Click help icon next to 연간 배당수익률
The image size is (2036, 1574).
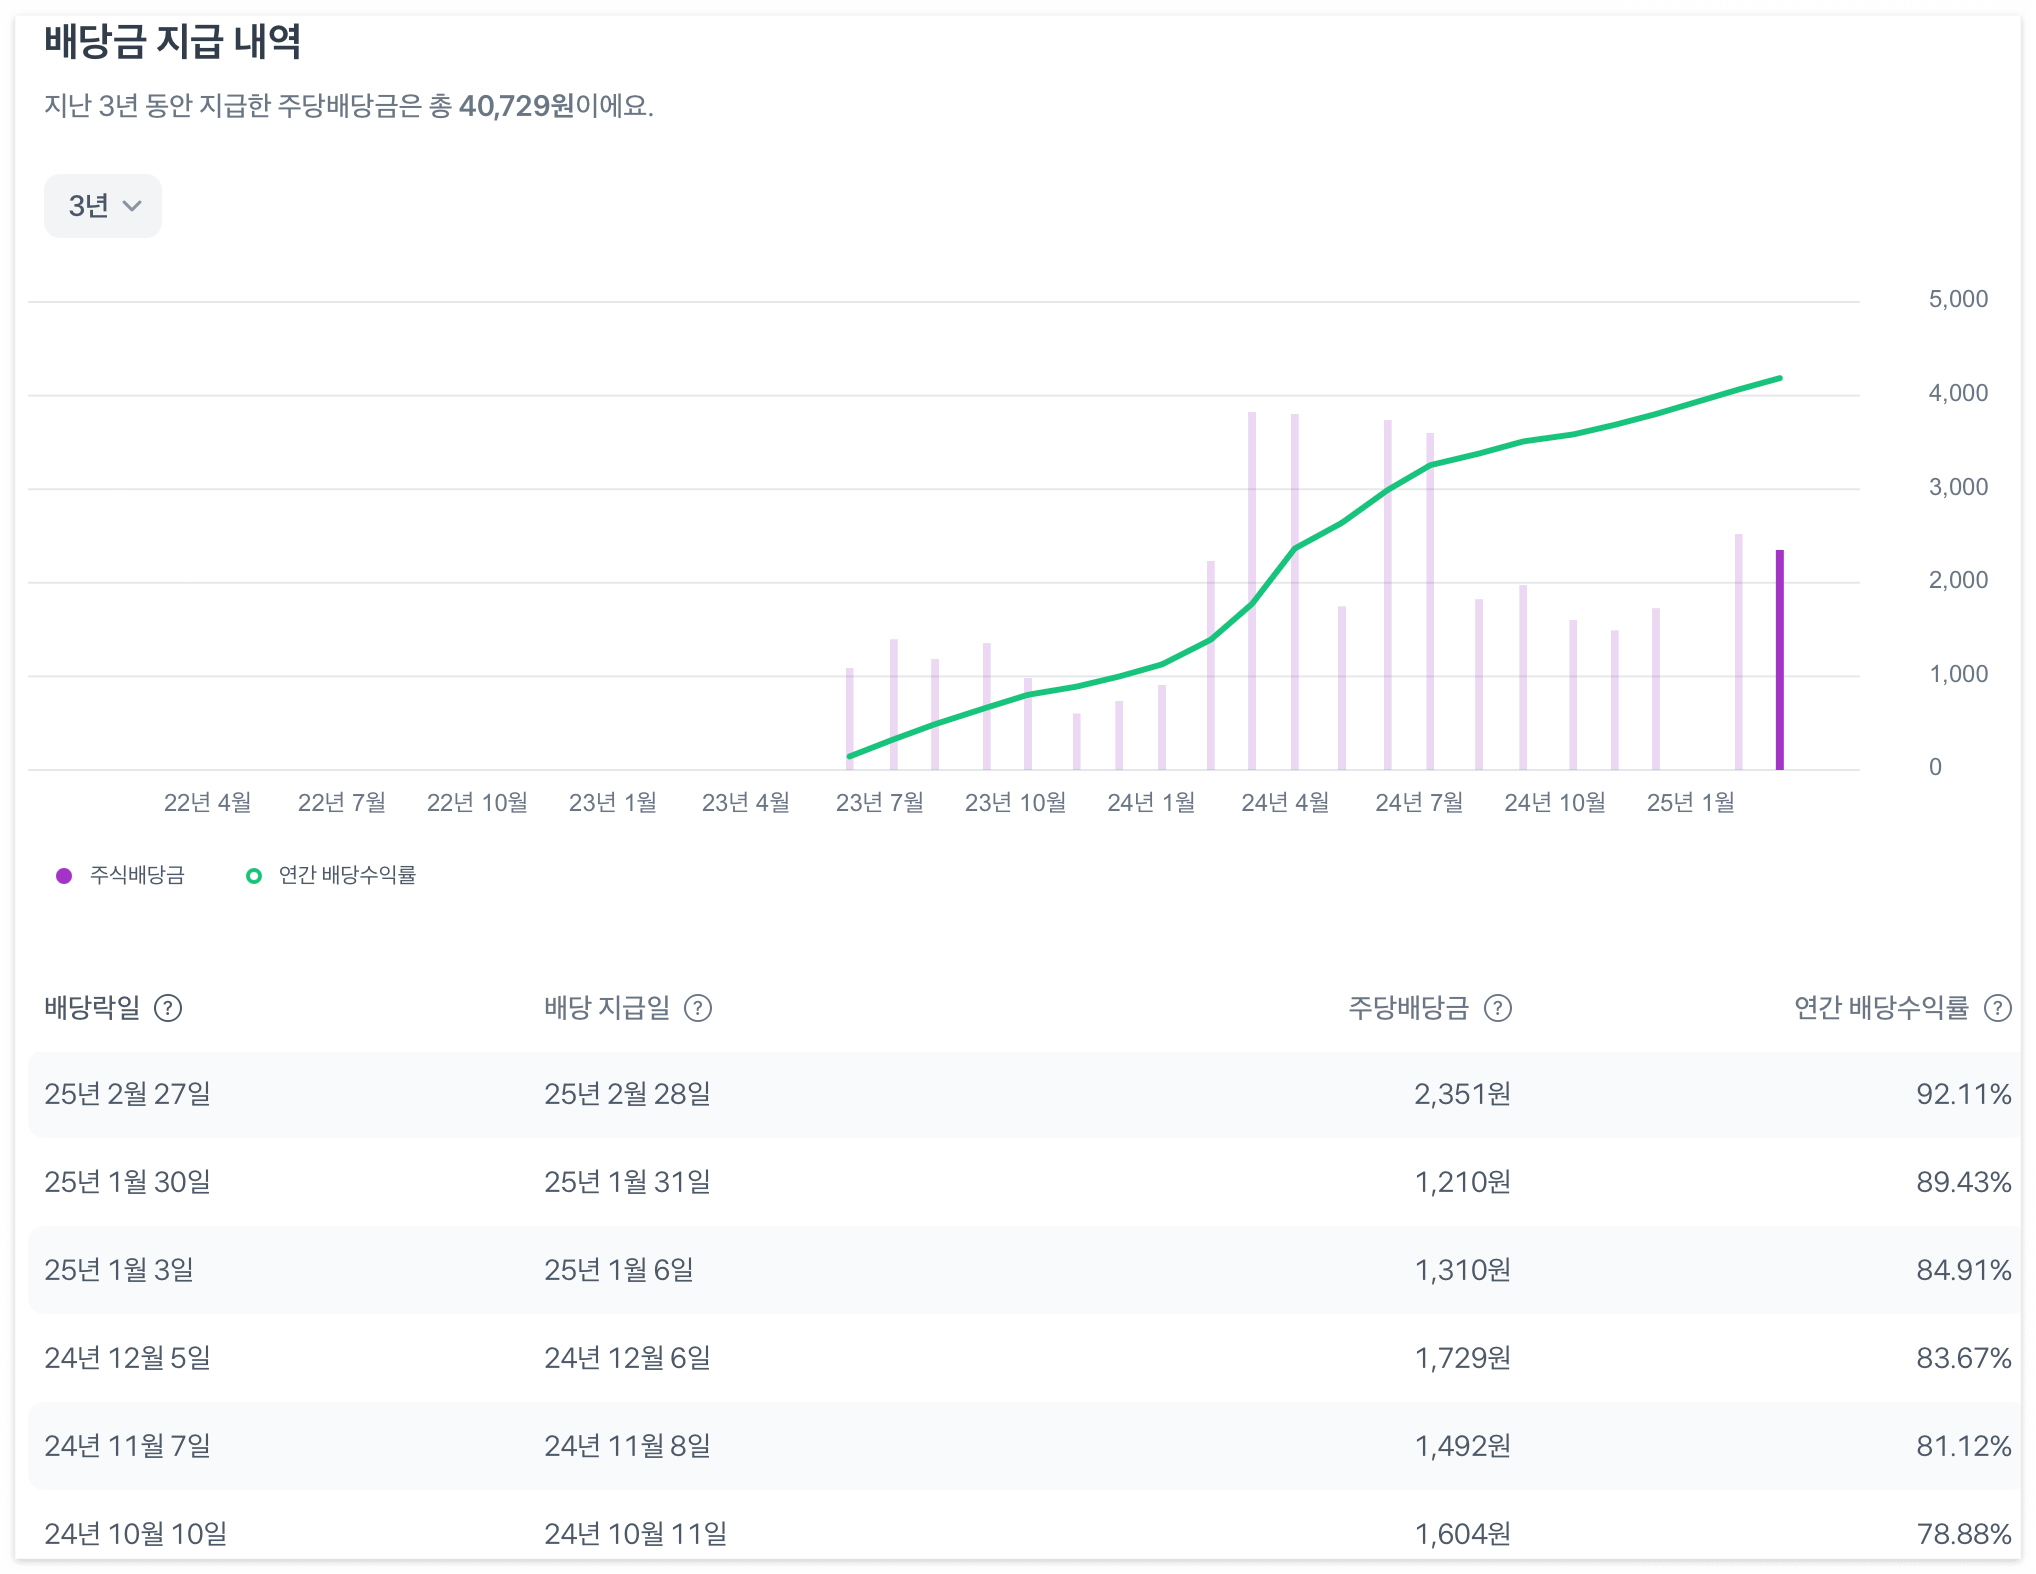[1997, 1008]
